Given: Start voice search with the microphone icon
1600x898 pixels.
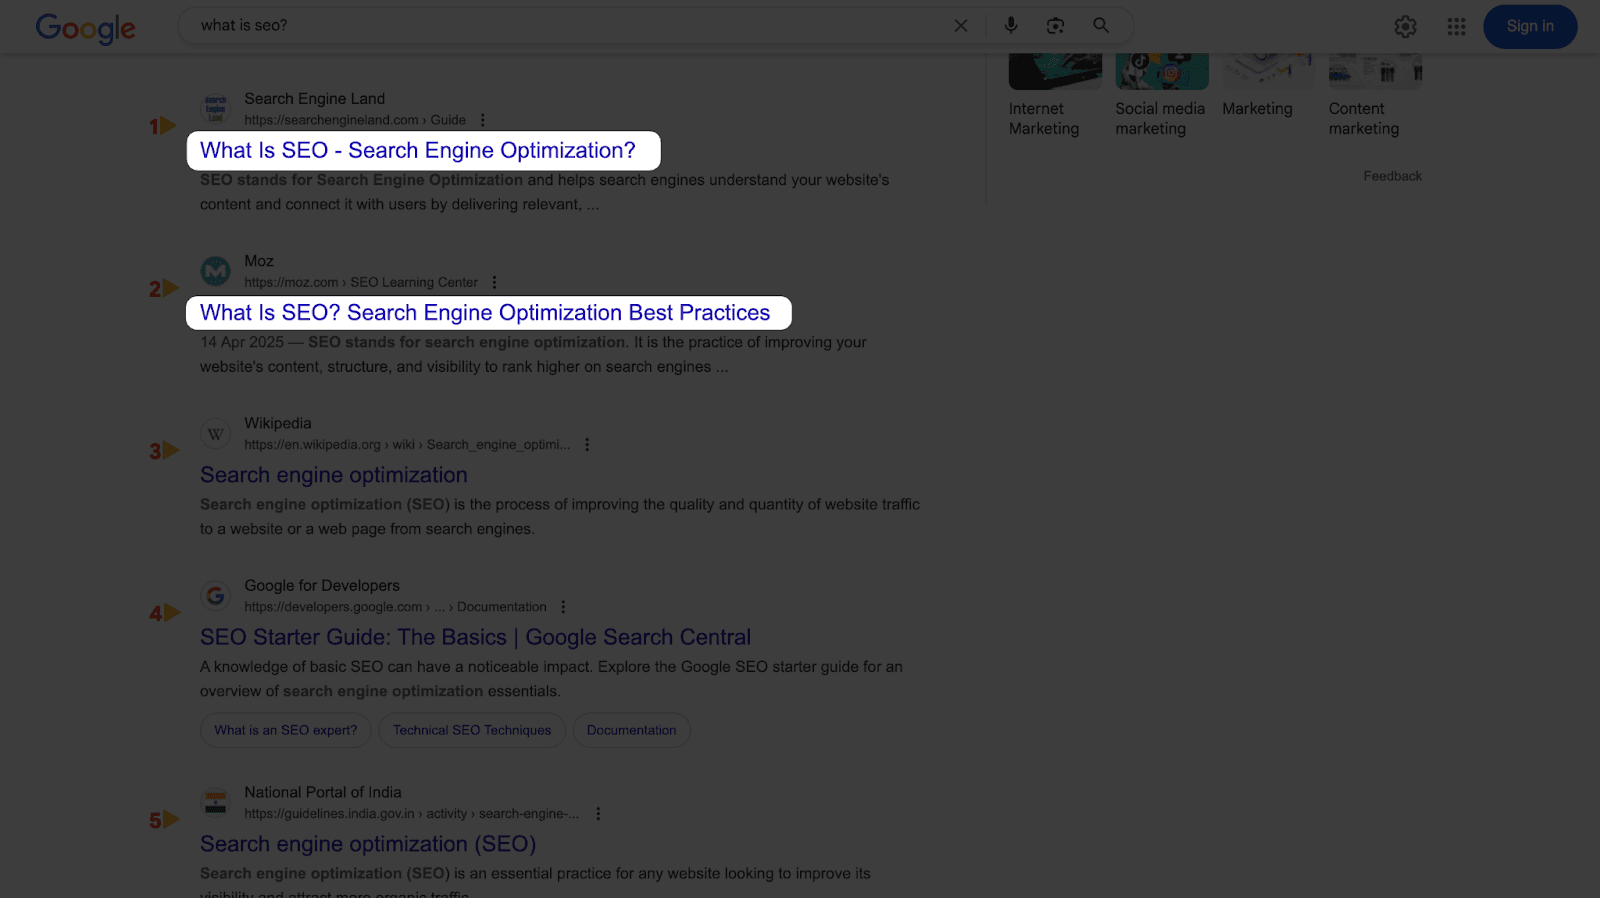Looking at the screenshot, I should (x=1011, y=26).
